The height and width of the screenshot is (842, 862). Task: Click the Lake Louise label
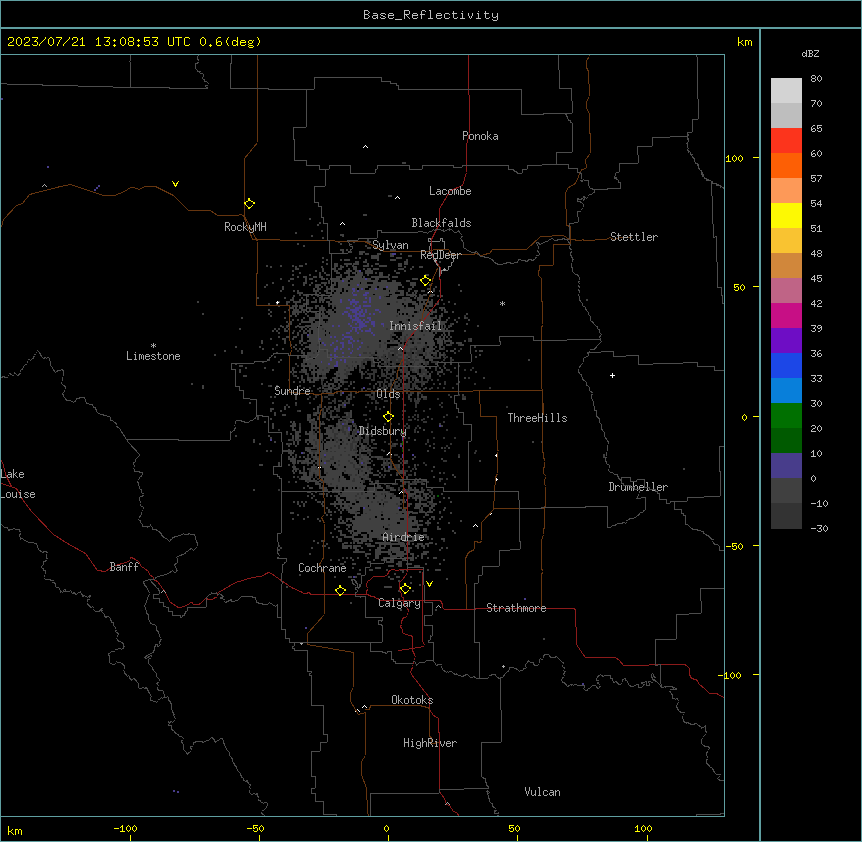pos(16,484)
